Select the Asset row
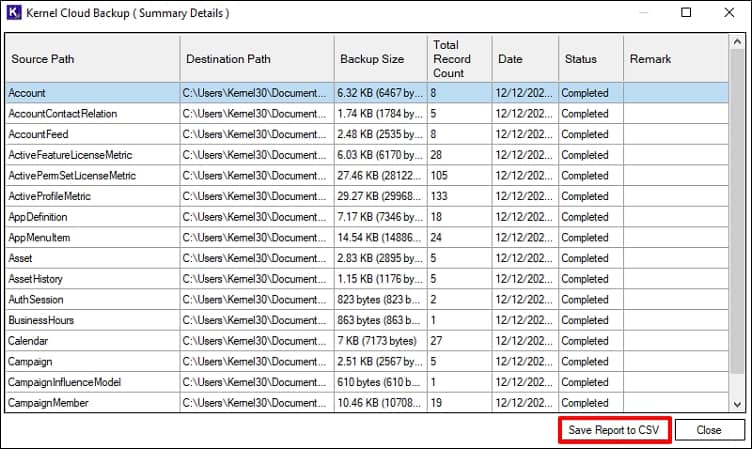Screen dimensions: 752x449 tap(367, 258)
